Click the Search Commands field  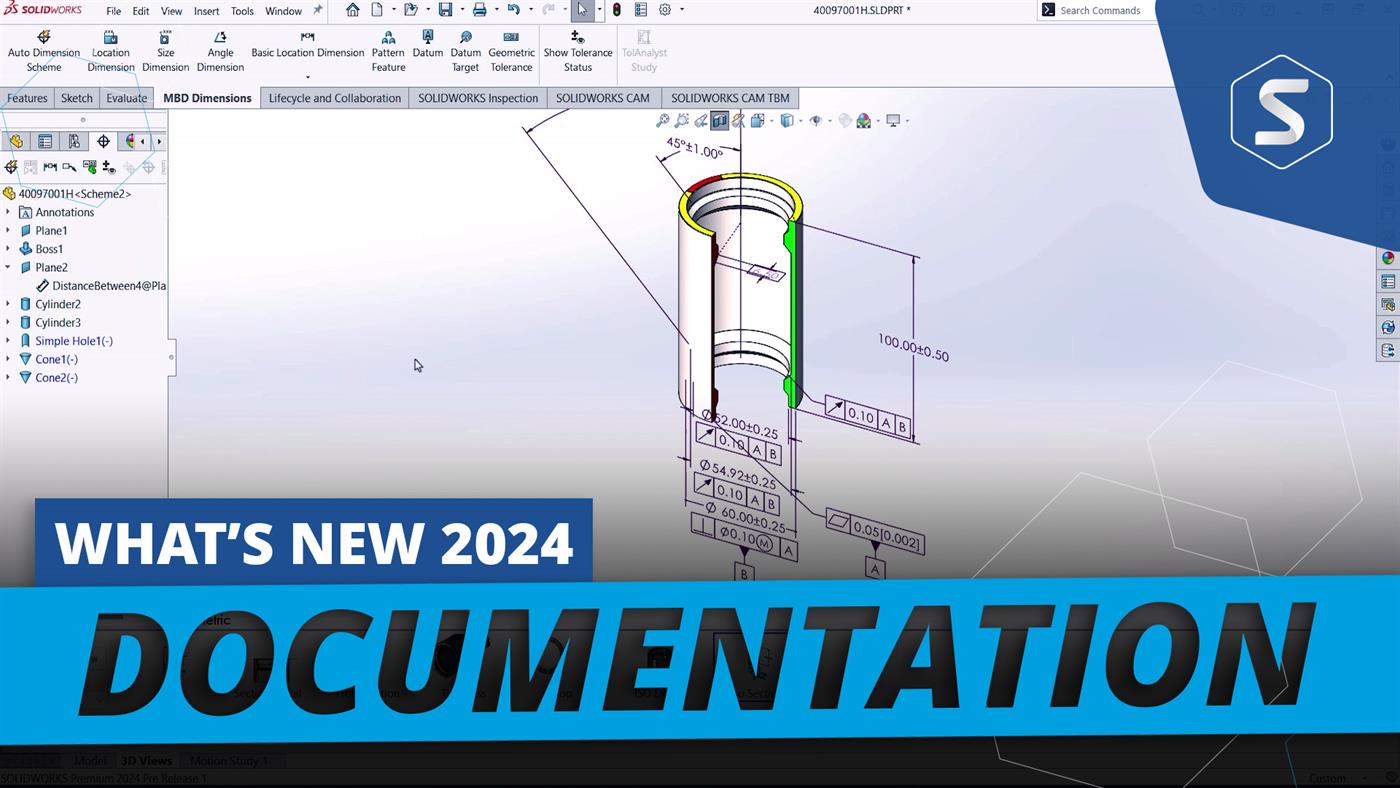pos(1100,10)
